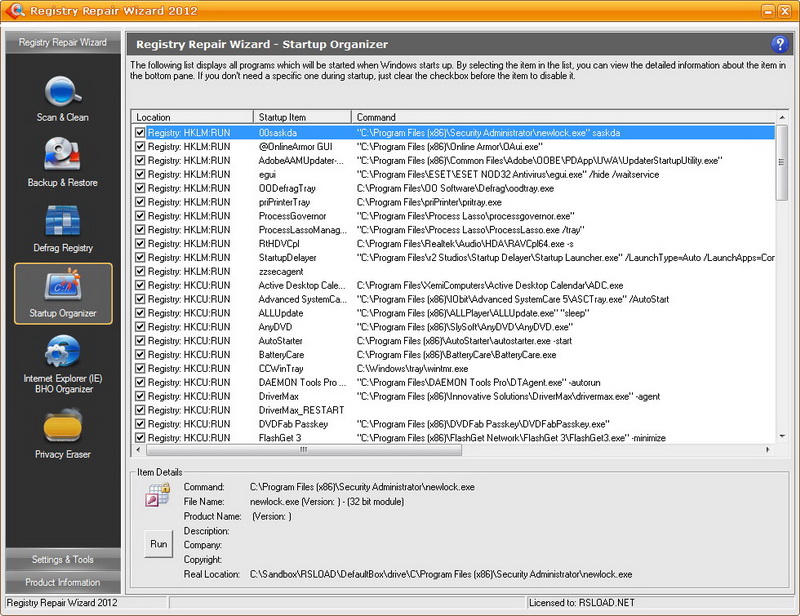Click the Run button in Item Details
The image size is (800, 616).
[x=158, y=544]
